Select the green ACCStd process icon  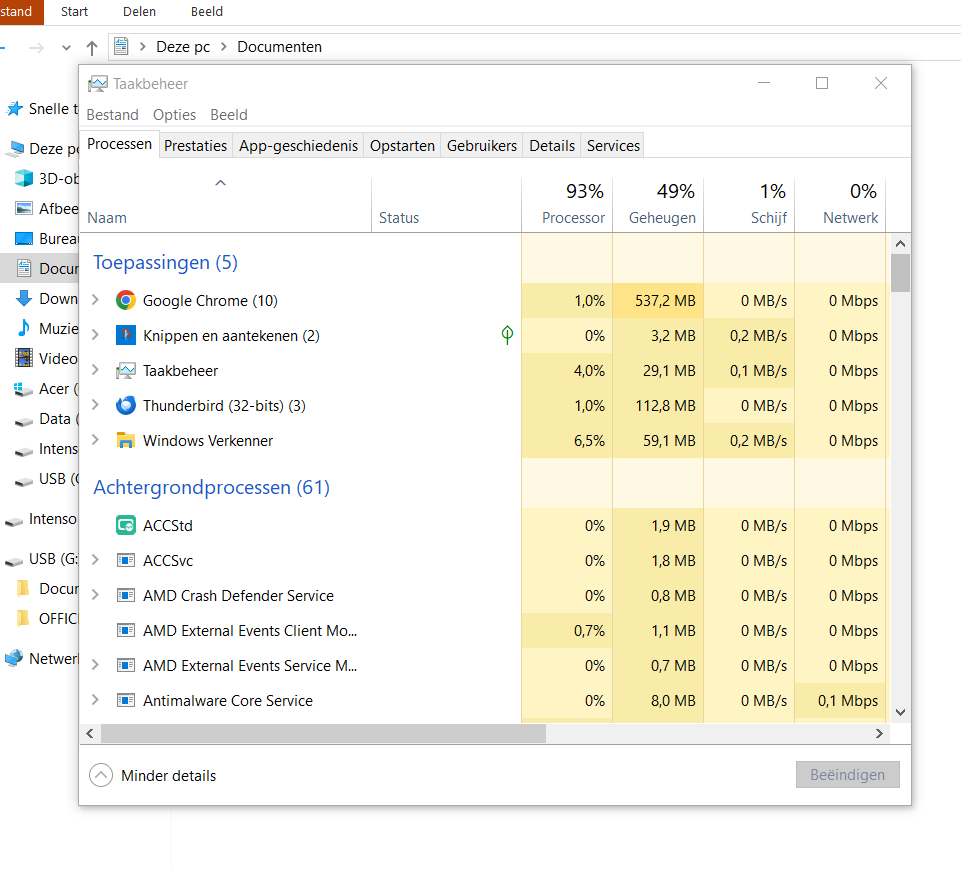(125, 526)
